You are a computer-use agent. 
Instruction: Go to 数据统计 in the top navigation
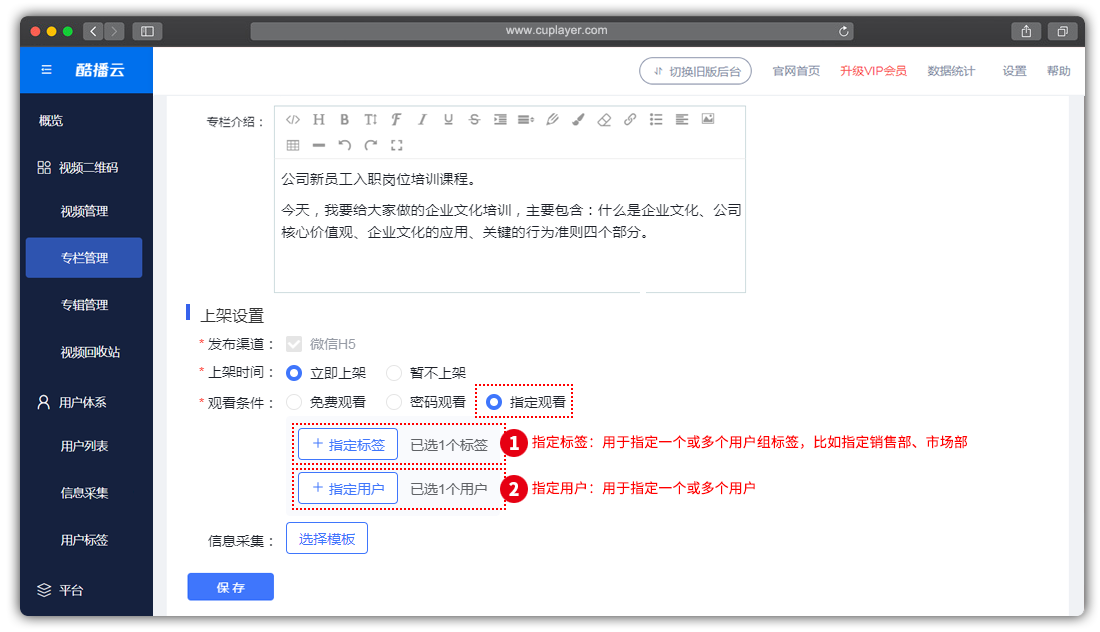950,71
